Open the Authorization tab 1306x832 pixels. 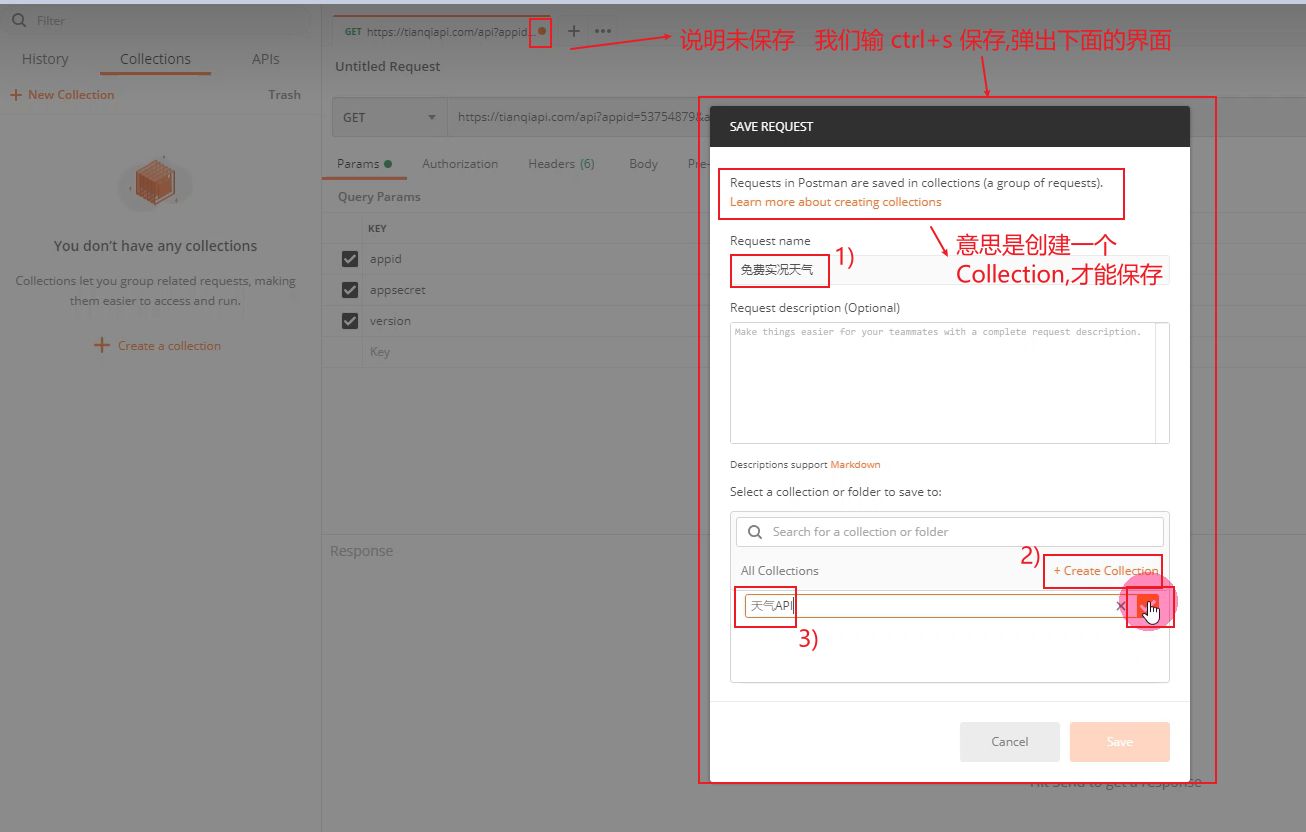point(459,164)
